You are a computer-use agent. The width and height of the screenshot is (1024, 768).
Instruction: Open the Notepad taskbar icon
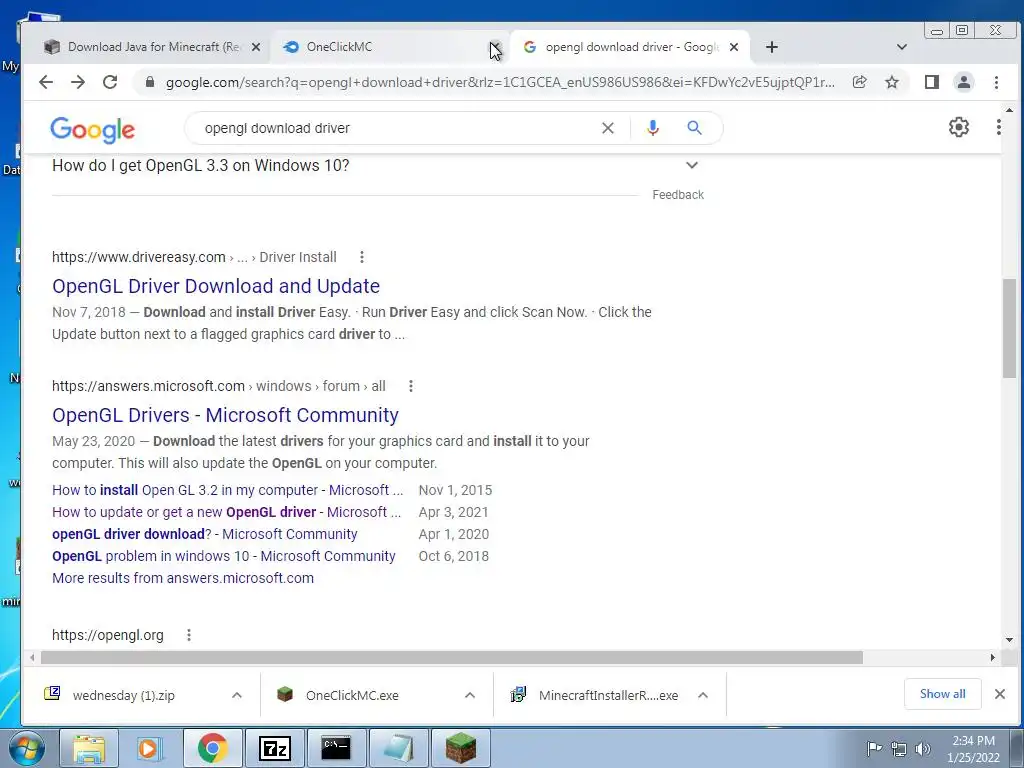point(398,748)
